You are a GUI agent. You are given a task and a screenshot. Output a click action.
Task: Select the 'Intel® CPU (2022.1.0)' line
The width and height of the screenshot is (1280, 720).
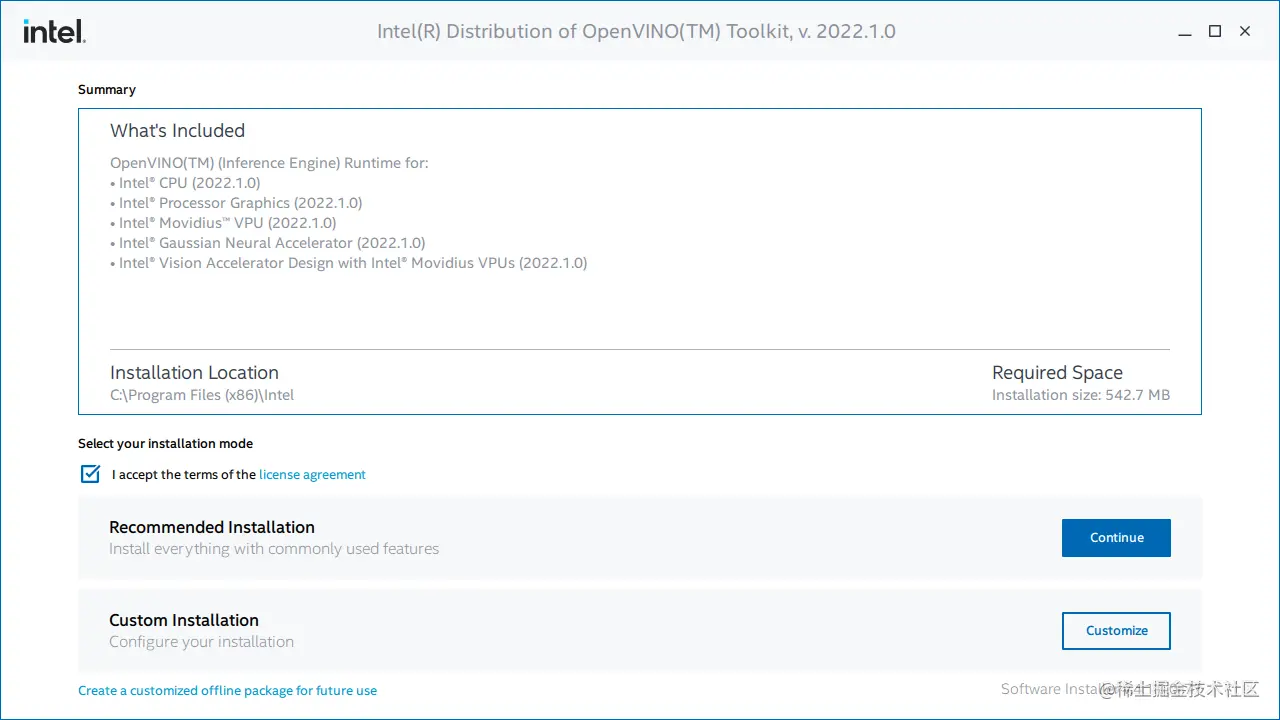(x=185, y=183)
